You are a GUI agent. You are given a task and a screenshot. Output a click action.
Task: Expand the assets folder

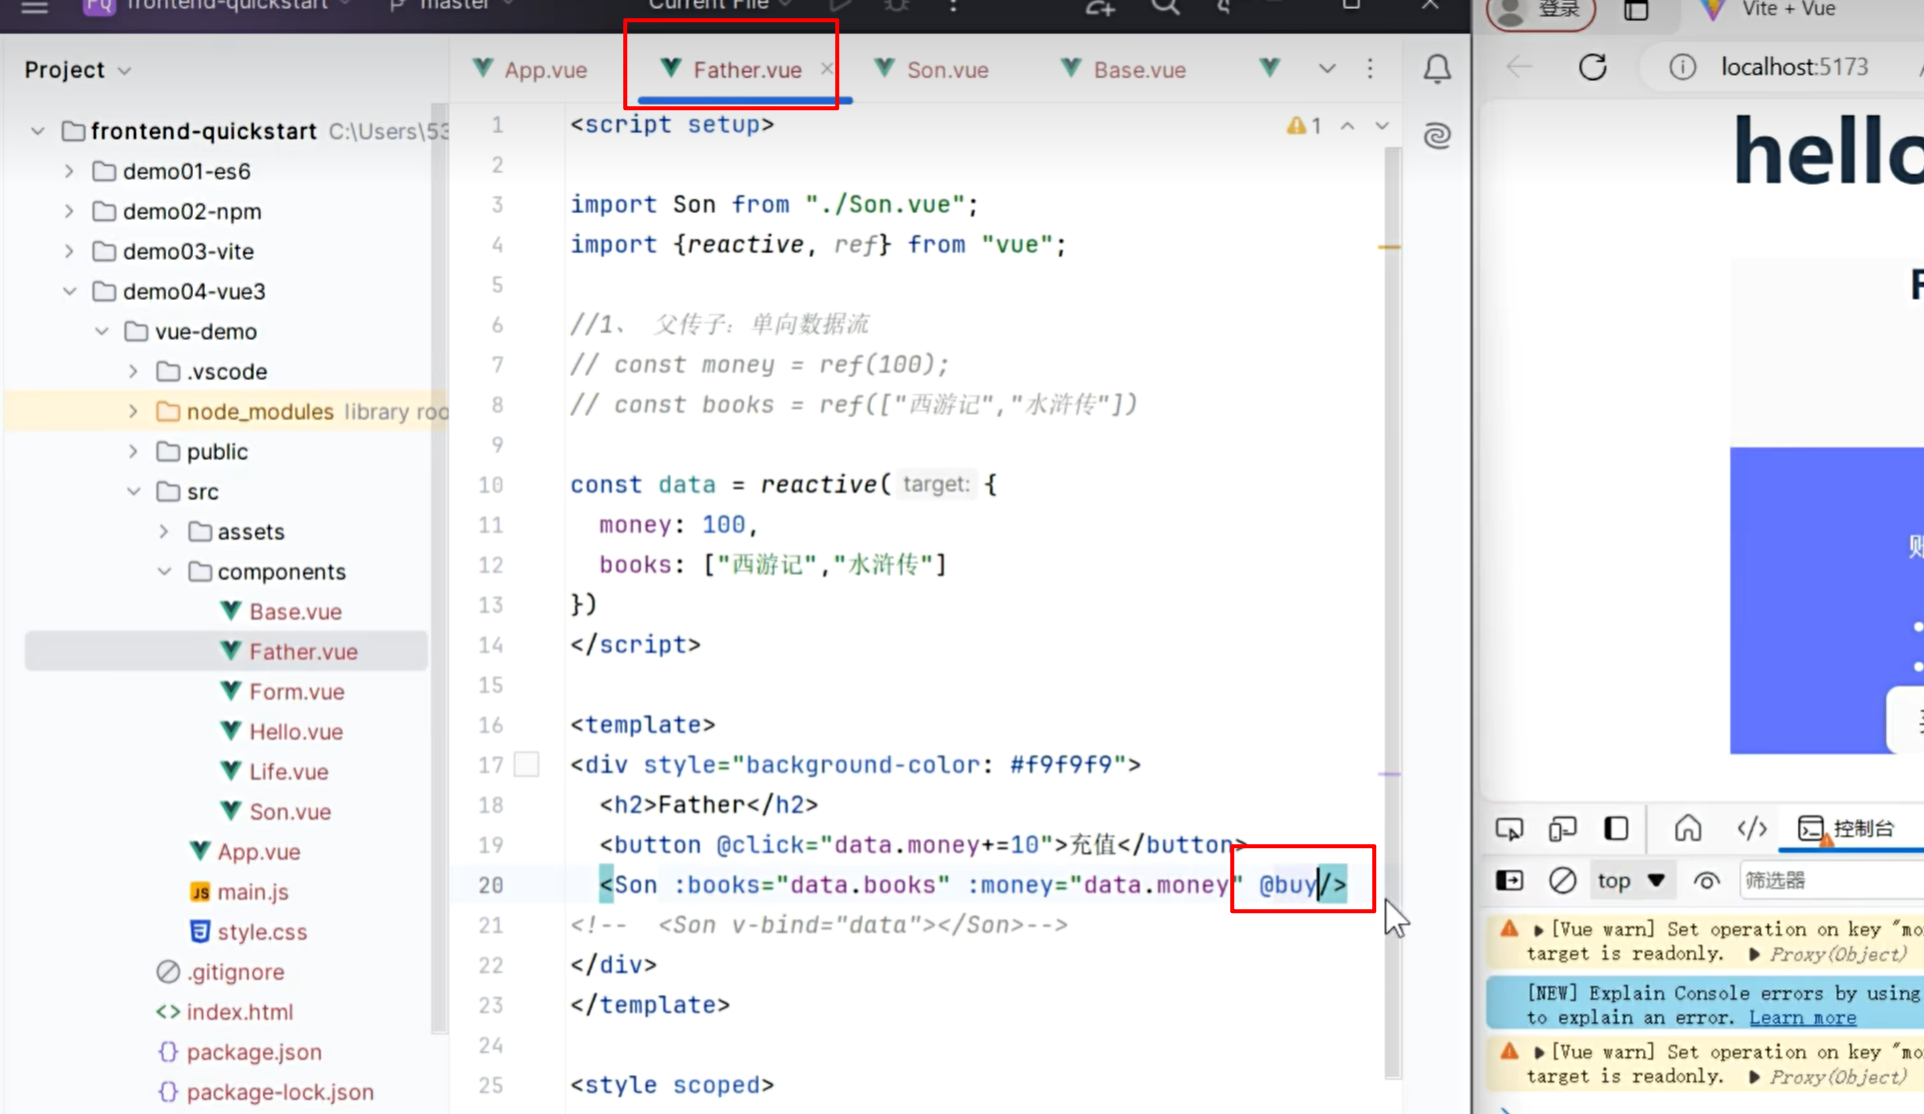tap(164, 531)
